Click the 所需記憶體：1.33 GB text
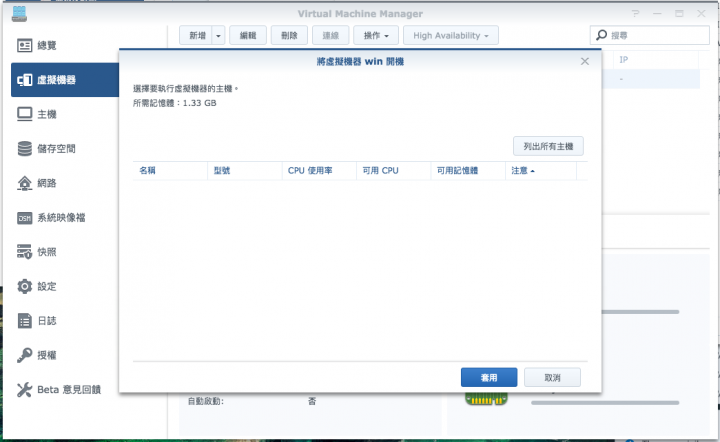720x442 pixels. click(174, 103)
